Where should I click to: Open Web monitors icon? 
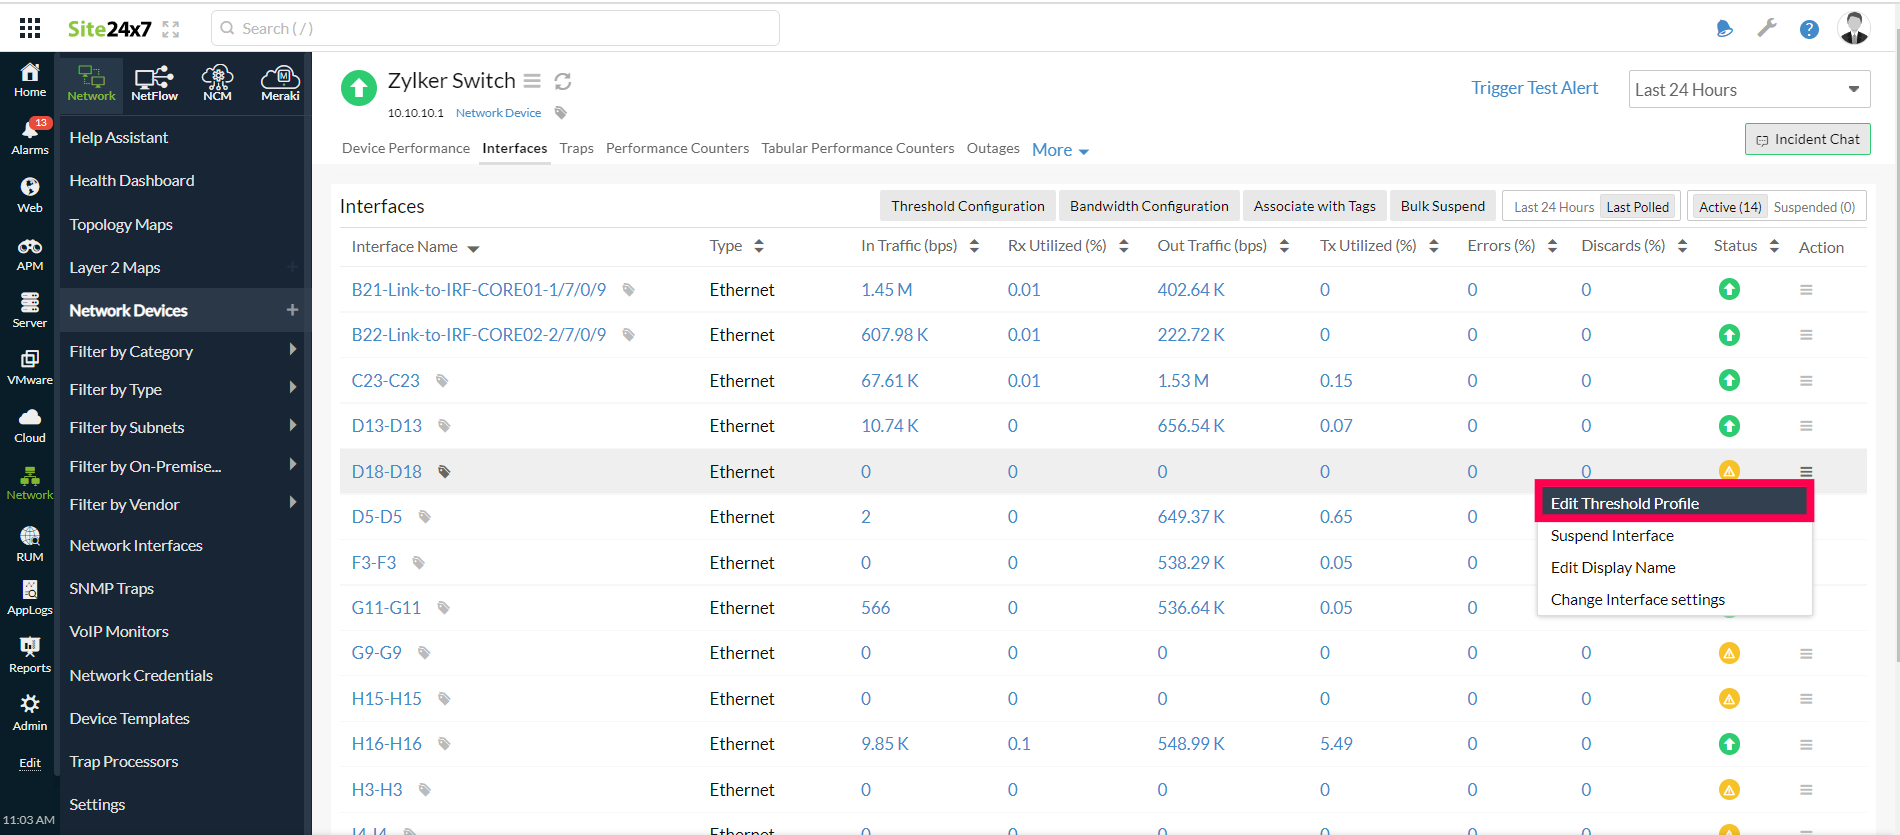coord(30,195)
